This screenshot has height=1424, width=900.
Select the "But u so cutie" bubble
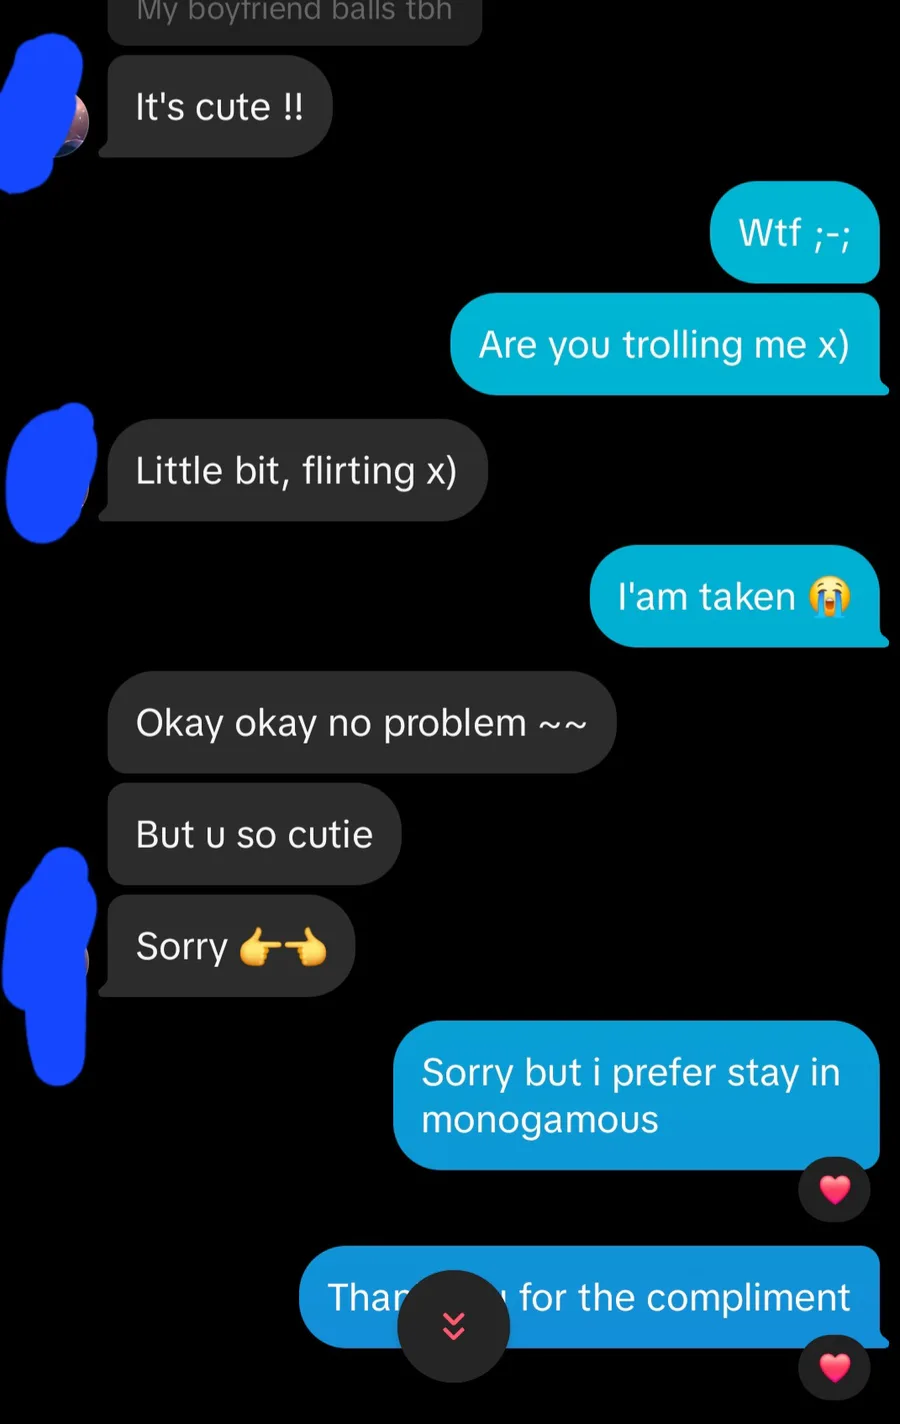[x=254, y=834]
